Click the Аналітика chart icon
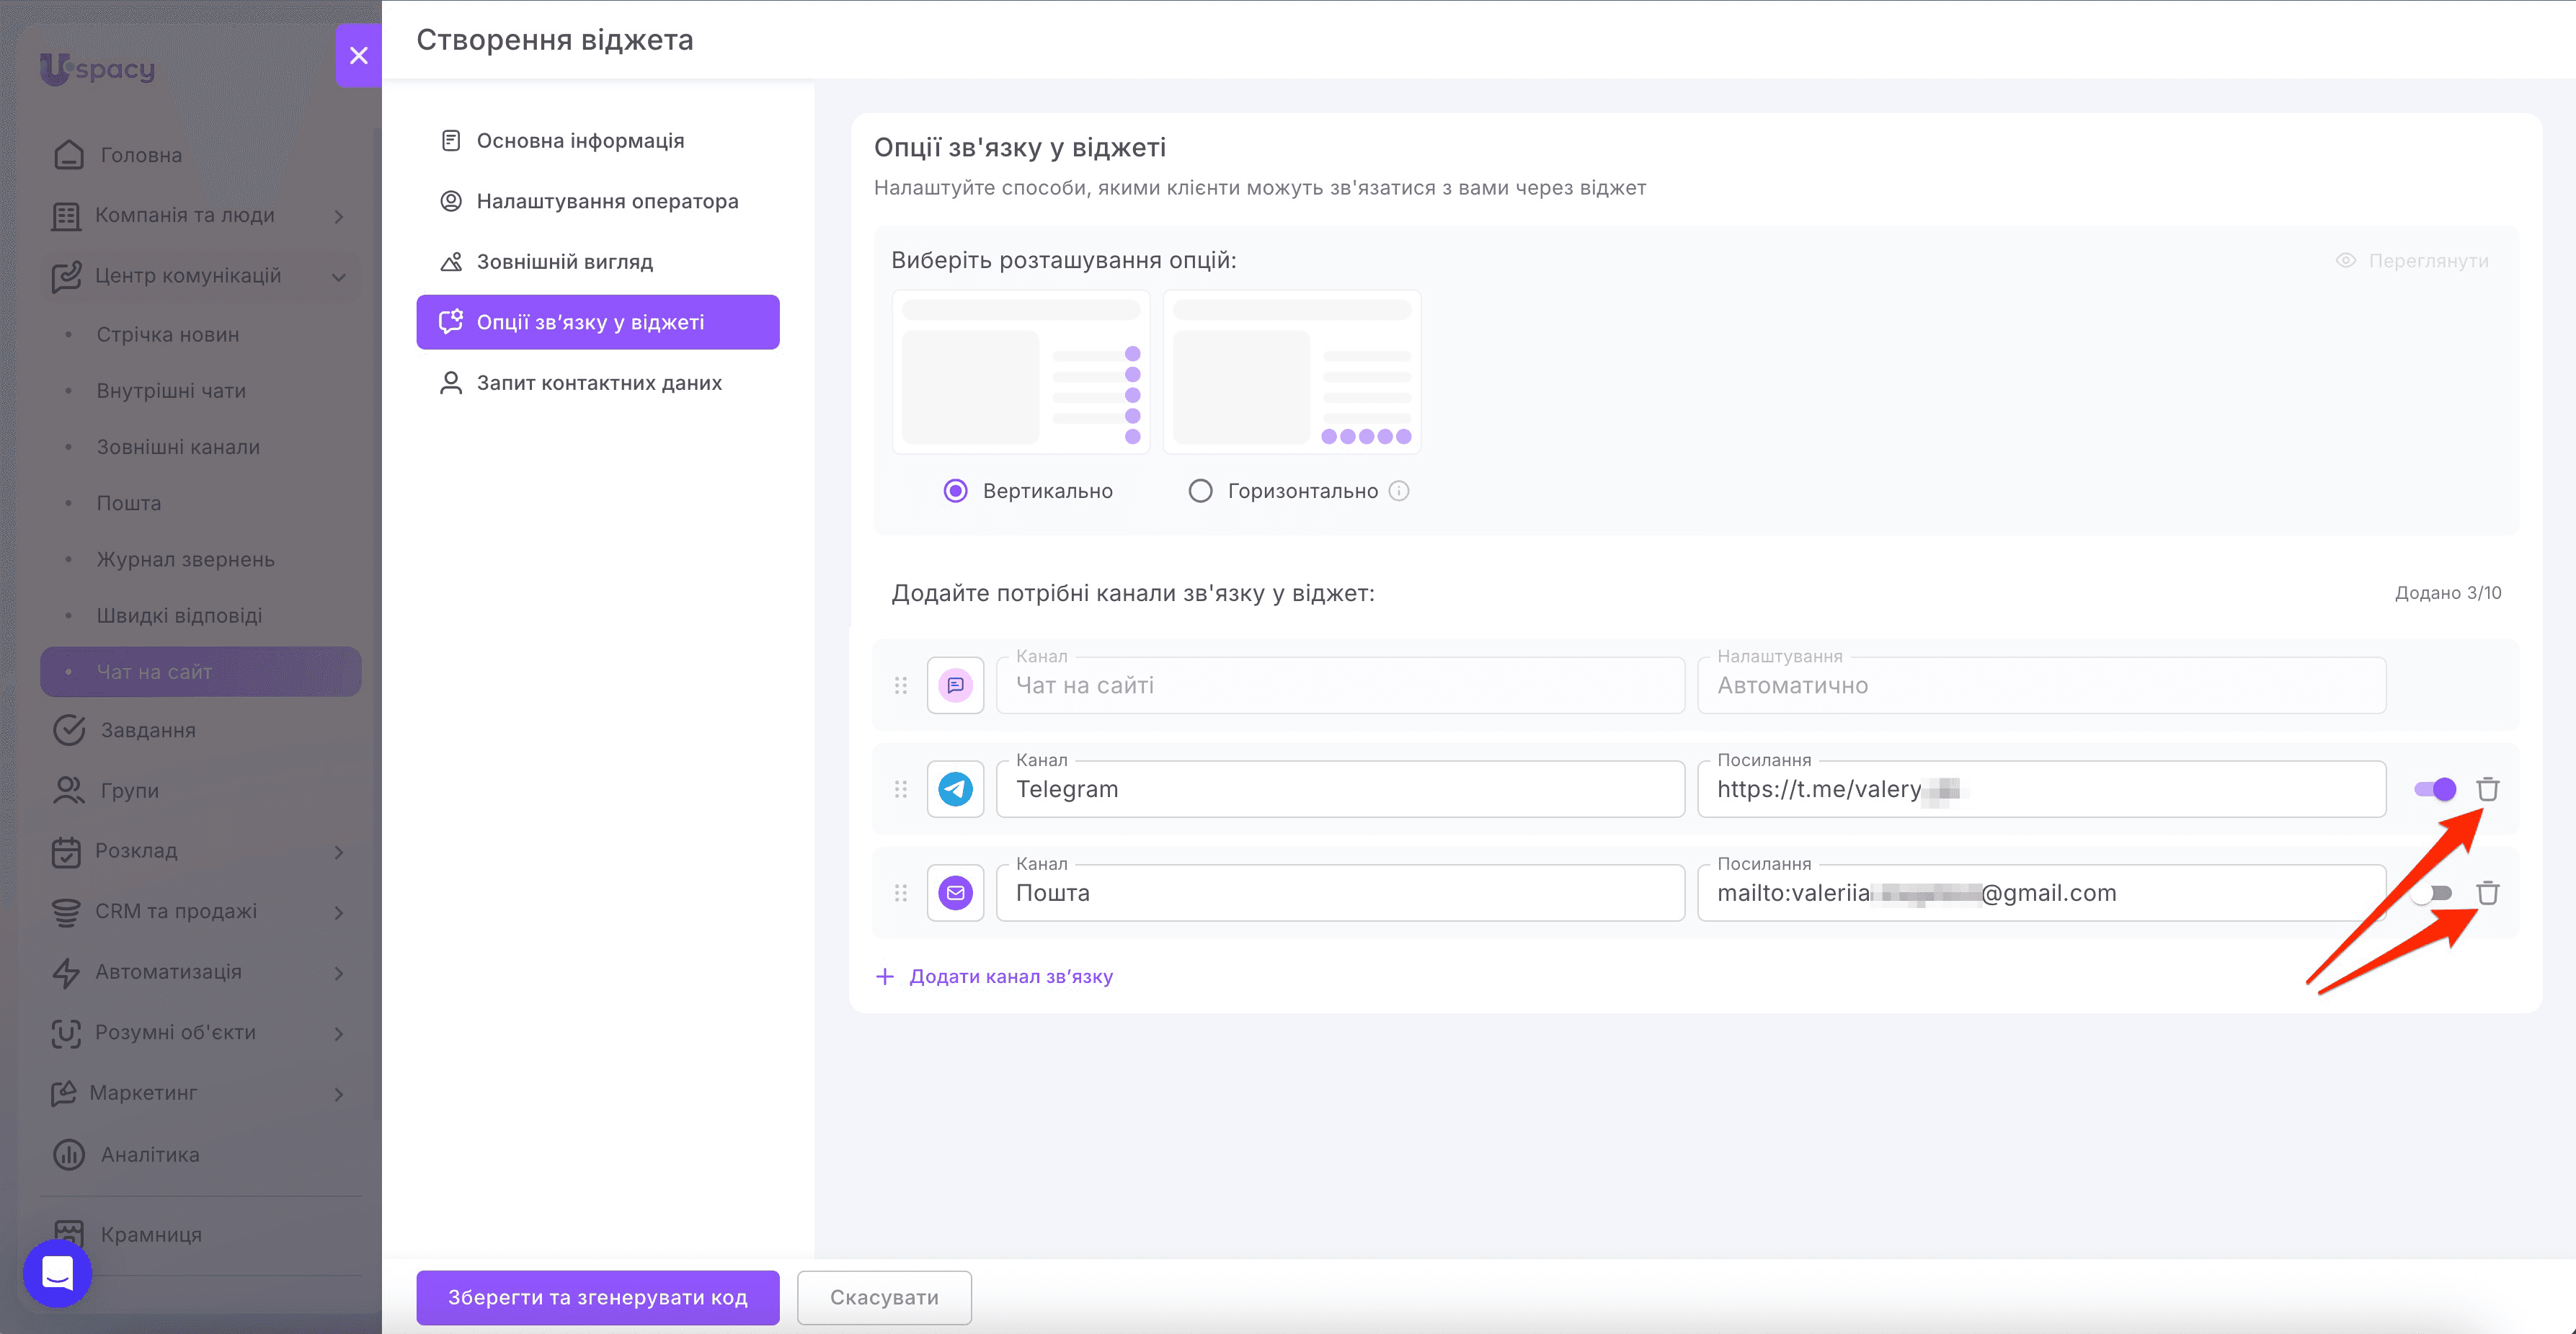Viewport: 2576px width, 1334px height. tap(69, 1154)
